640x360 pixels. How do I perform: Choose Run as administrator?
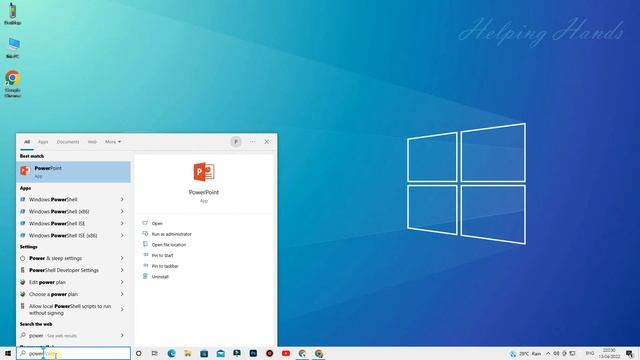coord(171,234)
